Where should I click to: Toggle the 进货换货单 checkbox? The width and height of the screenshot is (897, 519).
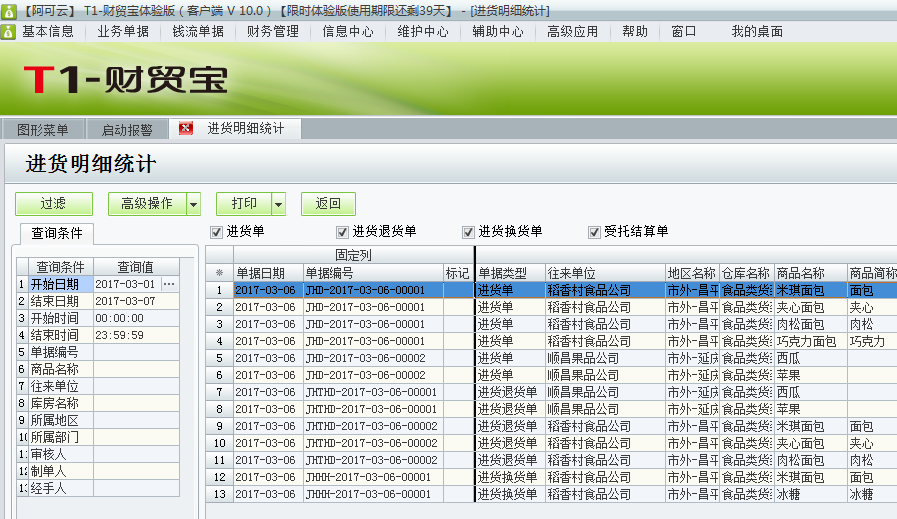468,232
